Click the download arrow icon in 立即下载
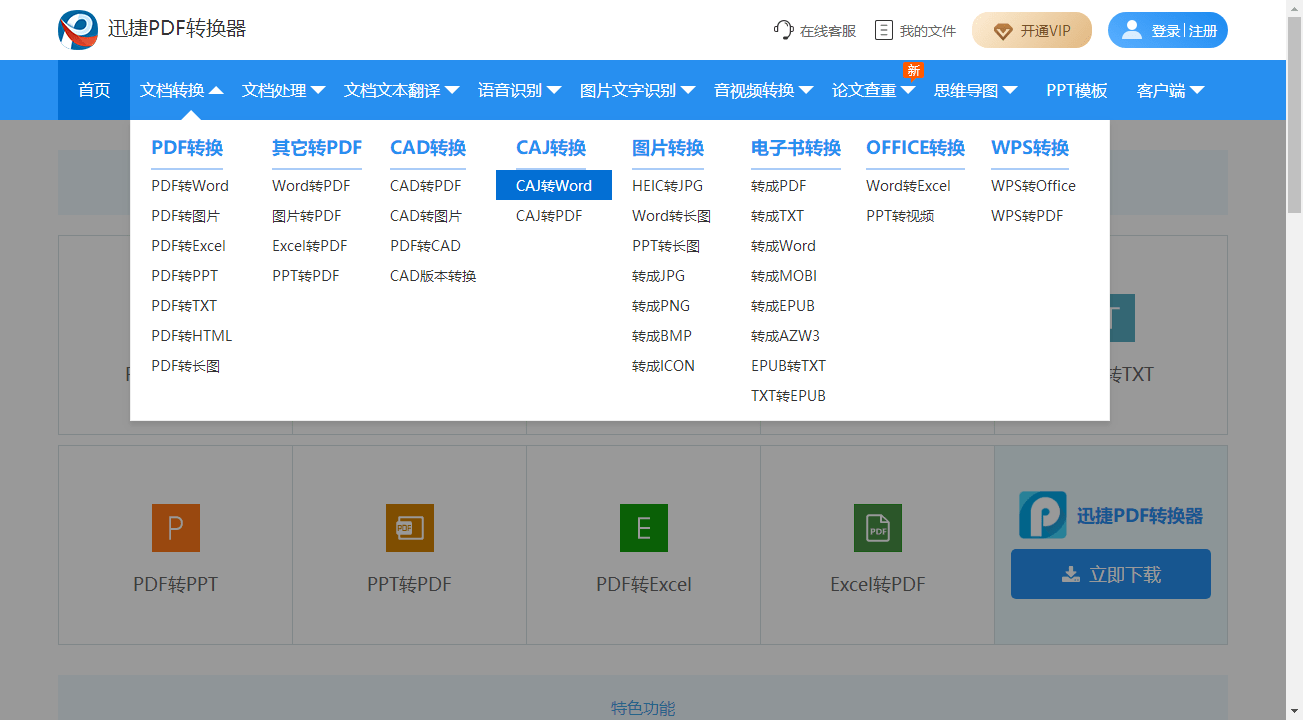The image size is (1303, 720). [1071, 573]
